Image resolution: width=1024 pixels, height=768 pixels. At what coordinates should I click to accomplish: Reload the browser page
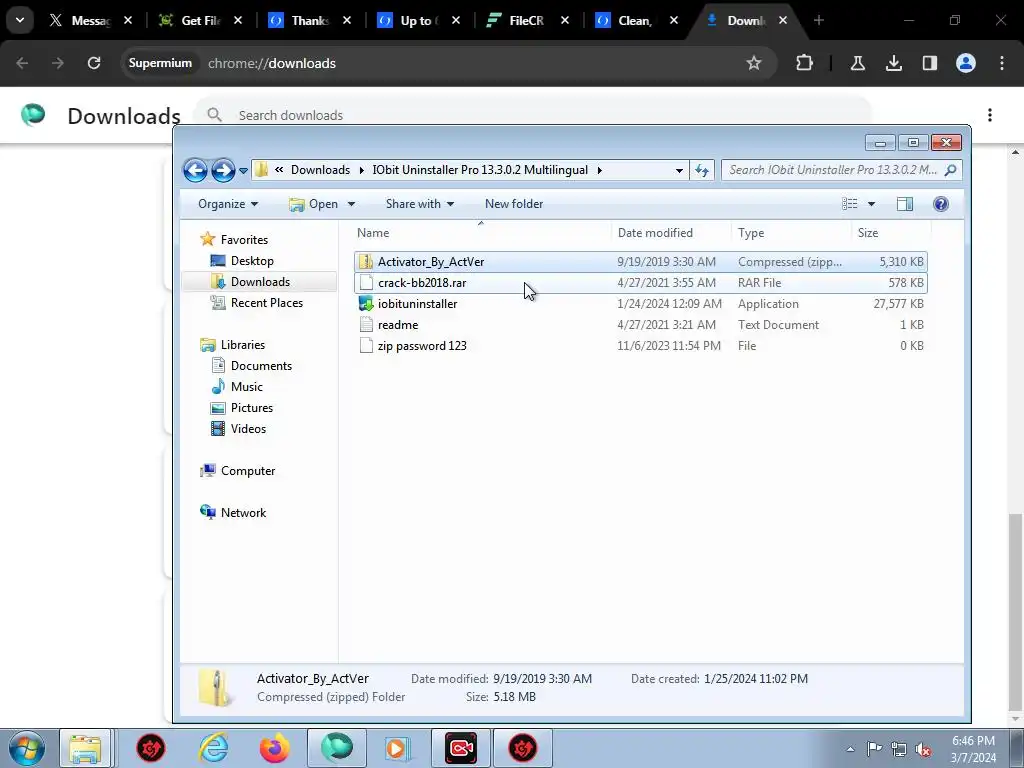[94, 63]
